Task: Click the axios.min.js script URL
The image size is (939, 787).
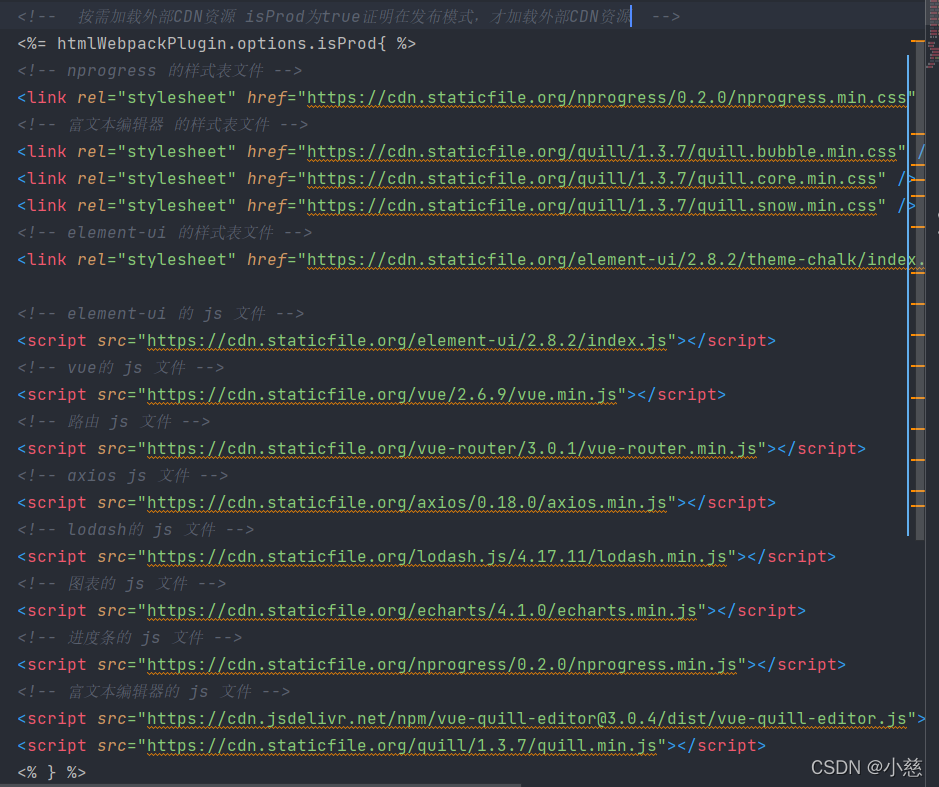Action: tap(407, 502)
